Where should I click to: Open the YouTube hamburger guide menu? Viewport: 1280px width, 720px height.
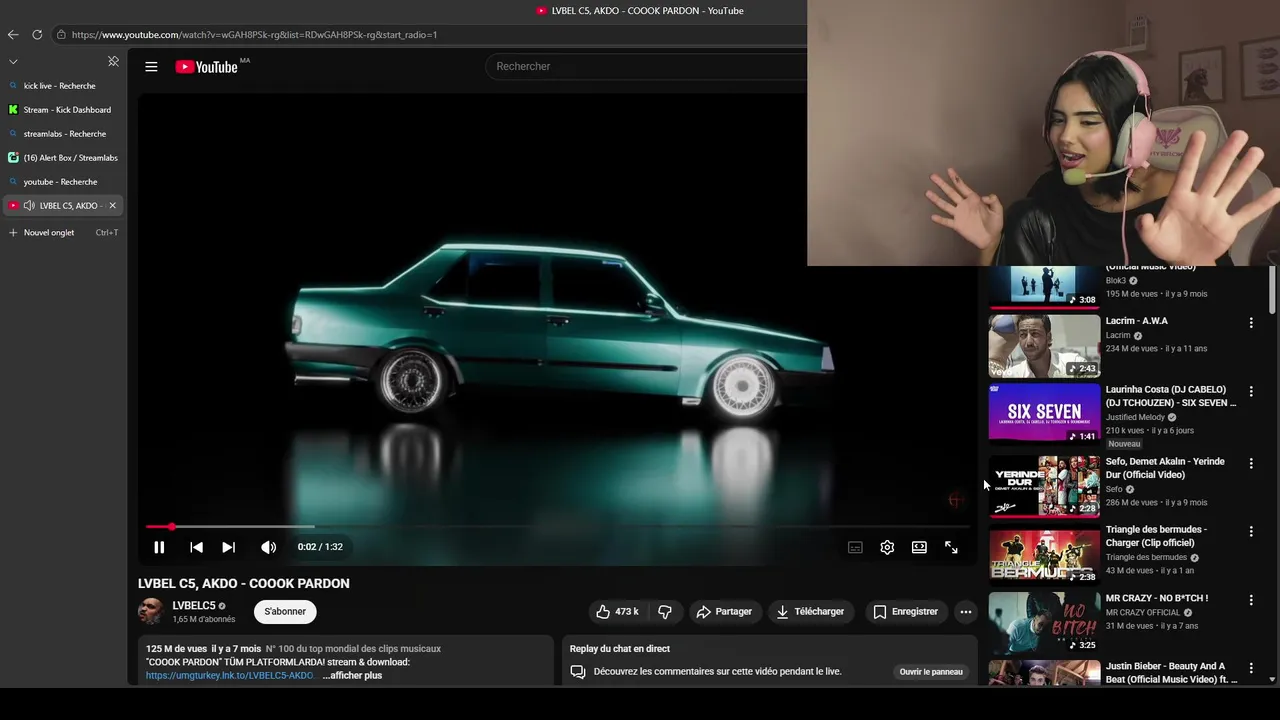pyautogui.click(x=151, y=67)
